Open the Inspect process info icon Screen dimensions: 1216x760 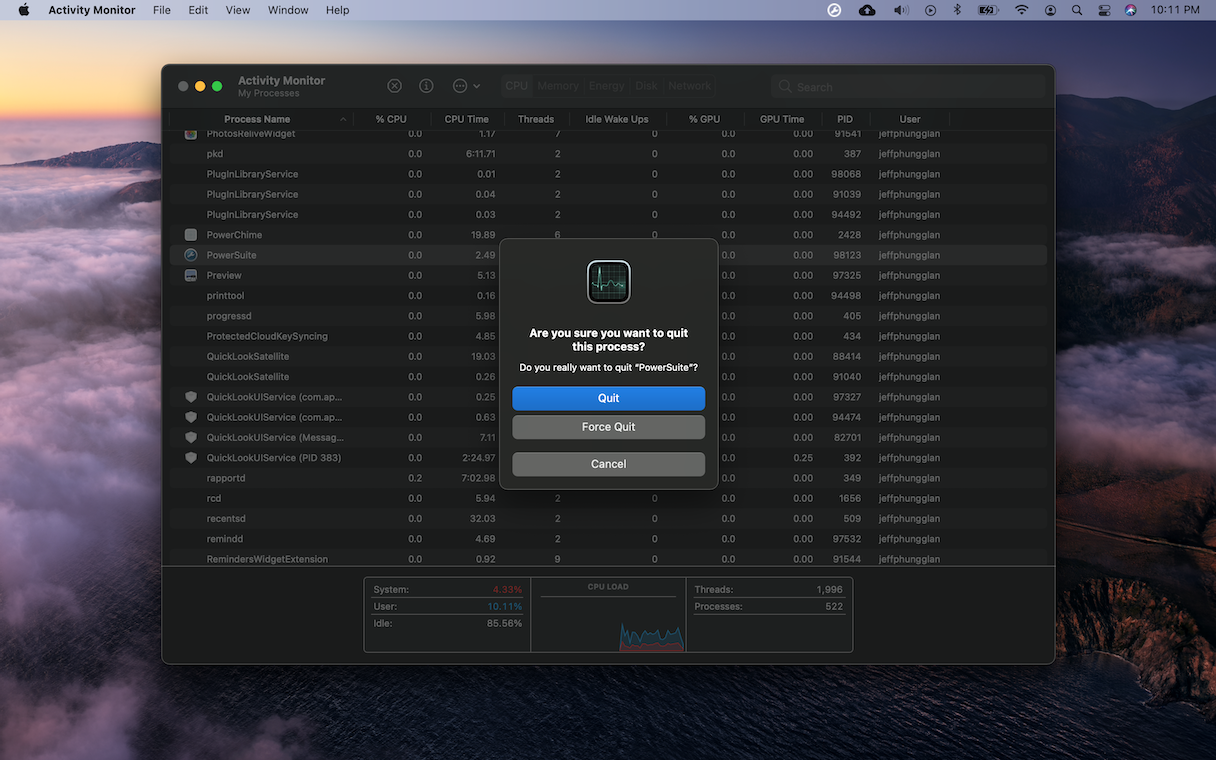(426, 86)
